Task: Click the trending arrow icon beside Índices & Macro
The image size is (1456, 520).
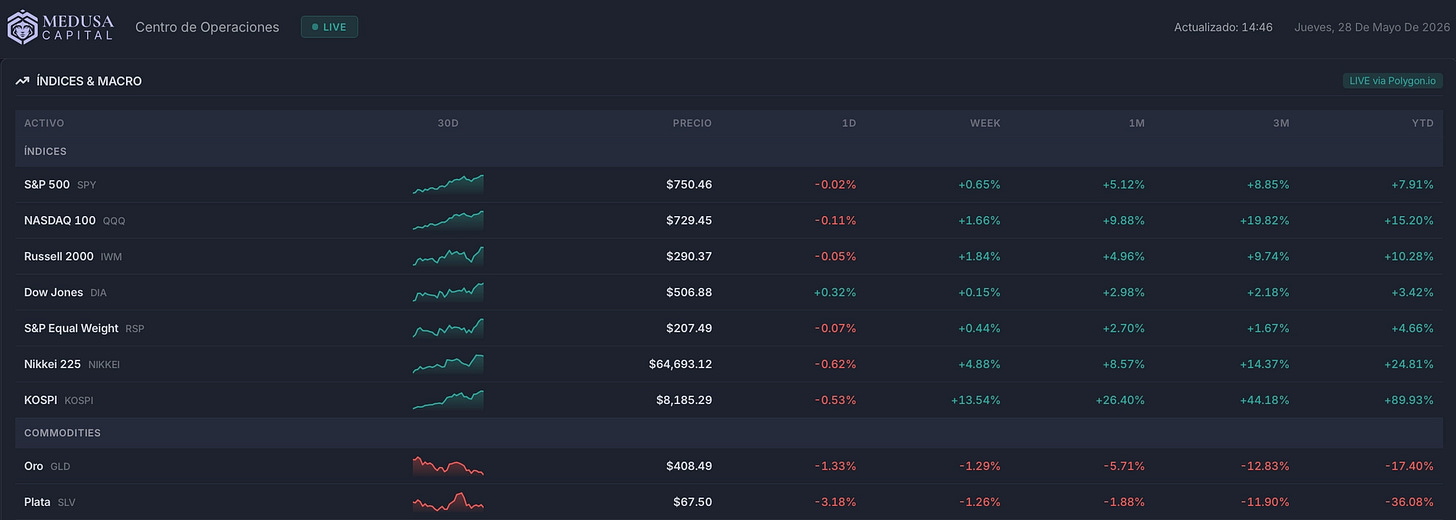Action: pos(22,81)
